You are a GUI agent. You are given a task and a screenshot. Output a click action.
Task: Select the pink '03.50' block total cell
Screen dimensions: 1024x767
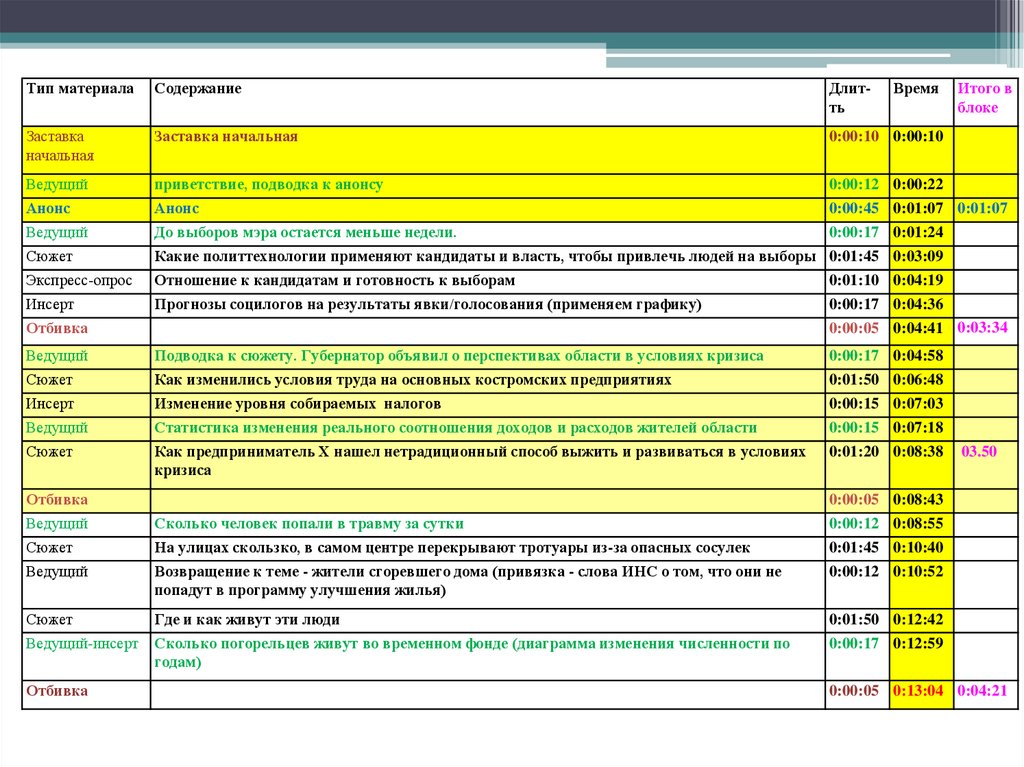pyautogui.click(x=980, y=452)
